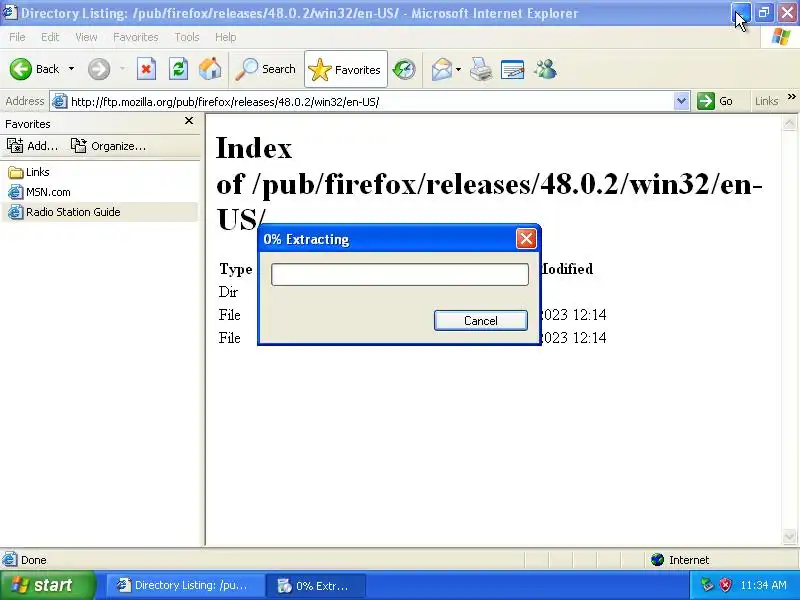Viewport: 800px width, 600px height.
Task: Go to the Home page icon
Action: click(x=210, y=69)
